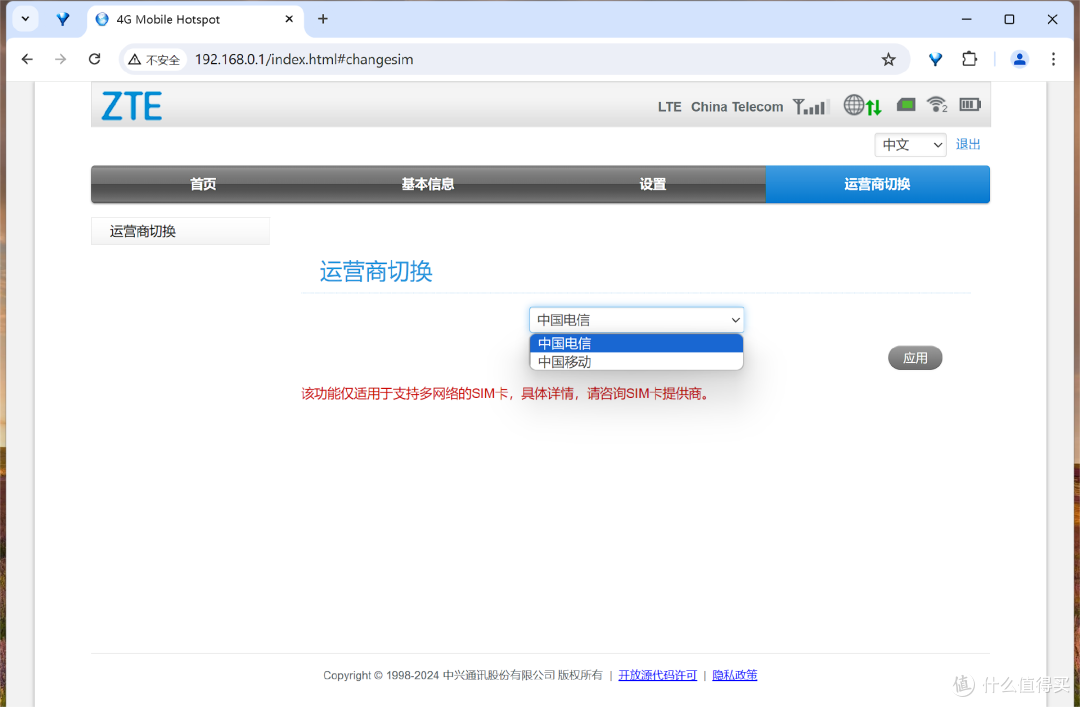Open the Chrome three-dot menu
The height and width of the screenshot is (707, 1080).
coord(1053,59)
